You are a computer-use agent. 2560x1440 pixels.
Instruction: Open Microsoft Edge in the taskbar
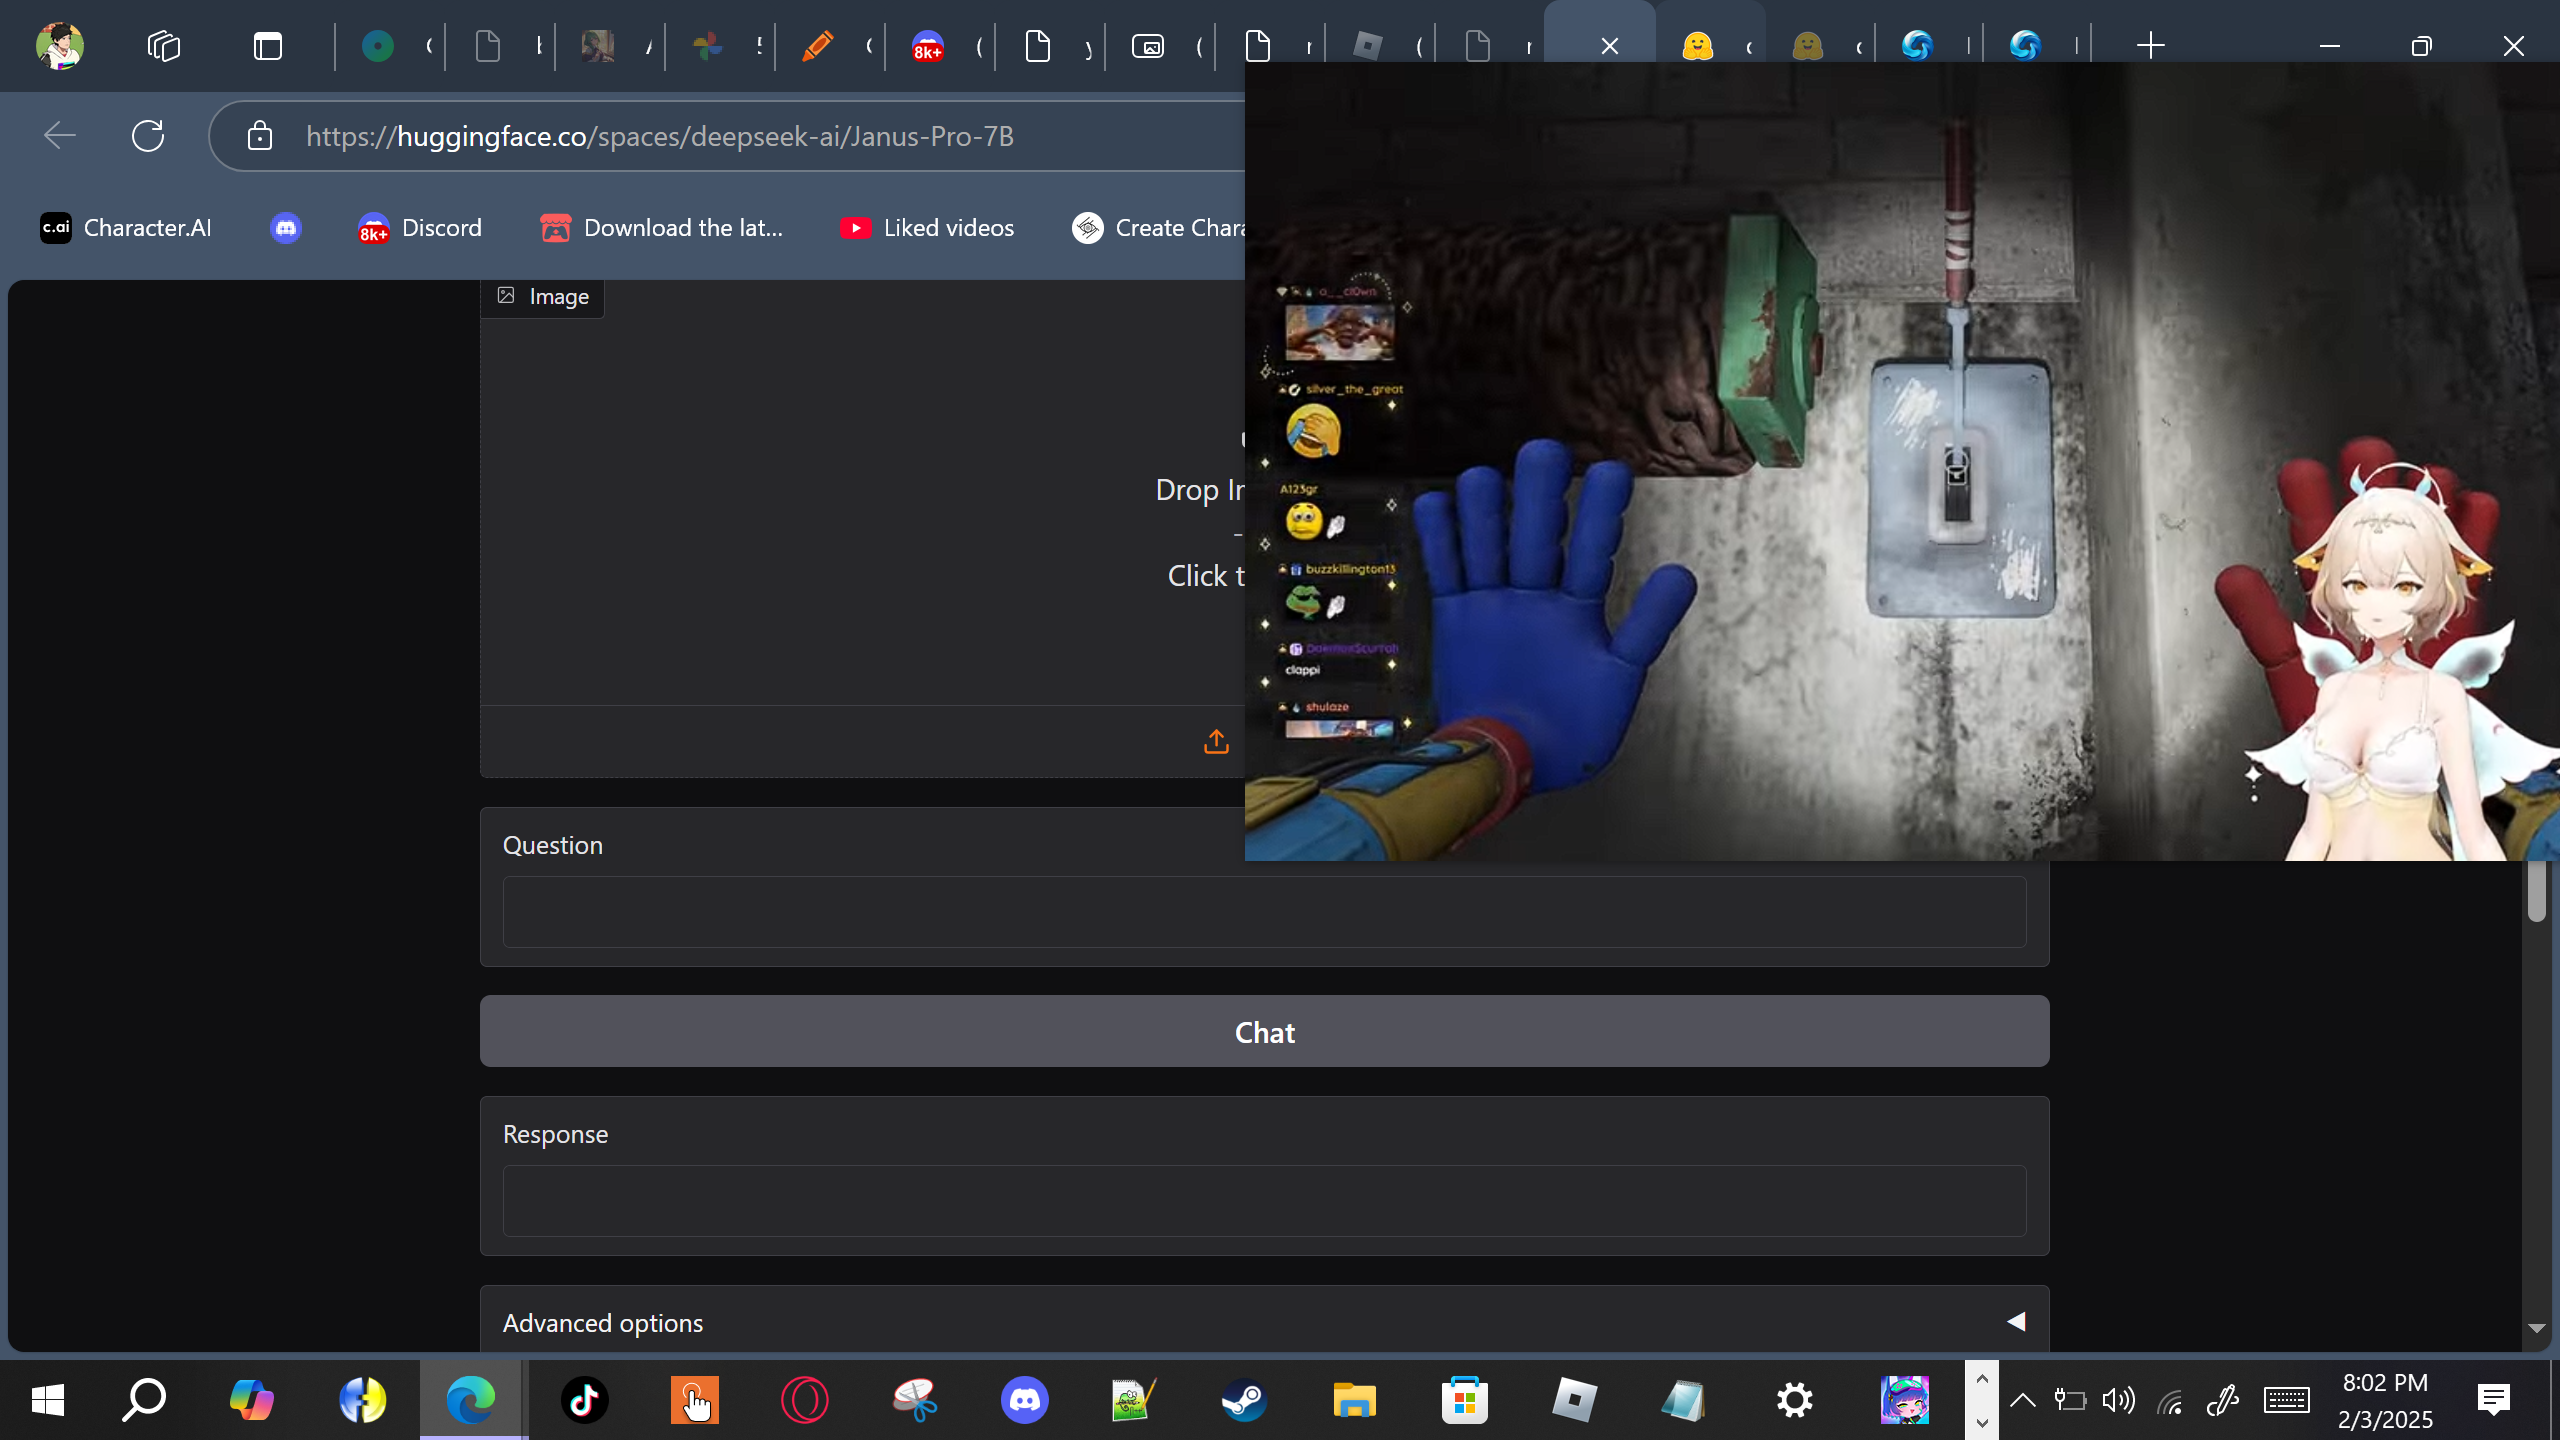(x=471, y=1400)
